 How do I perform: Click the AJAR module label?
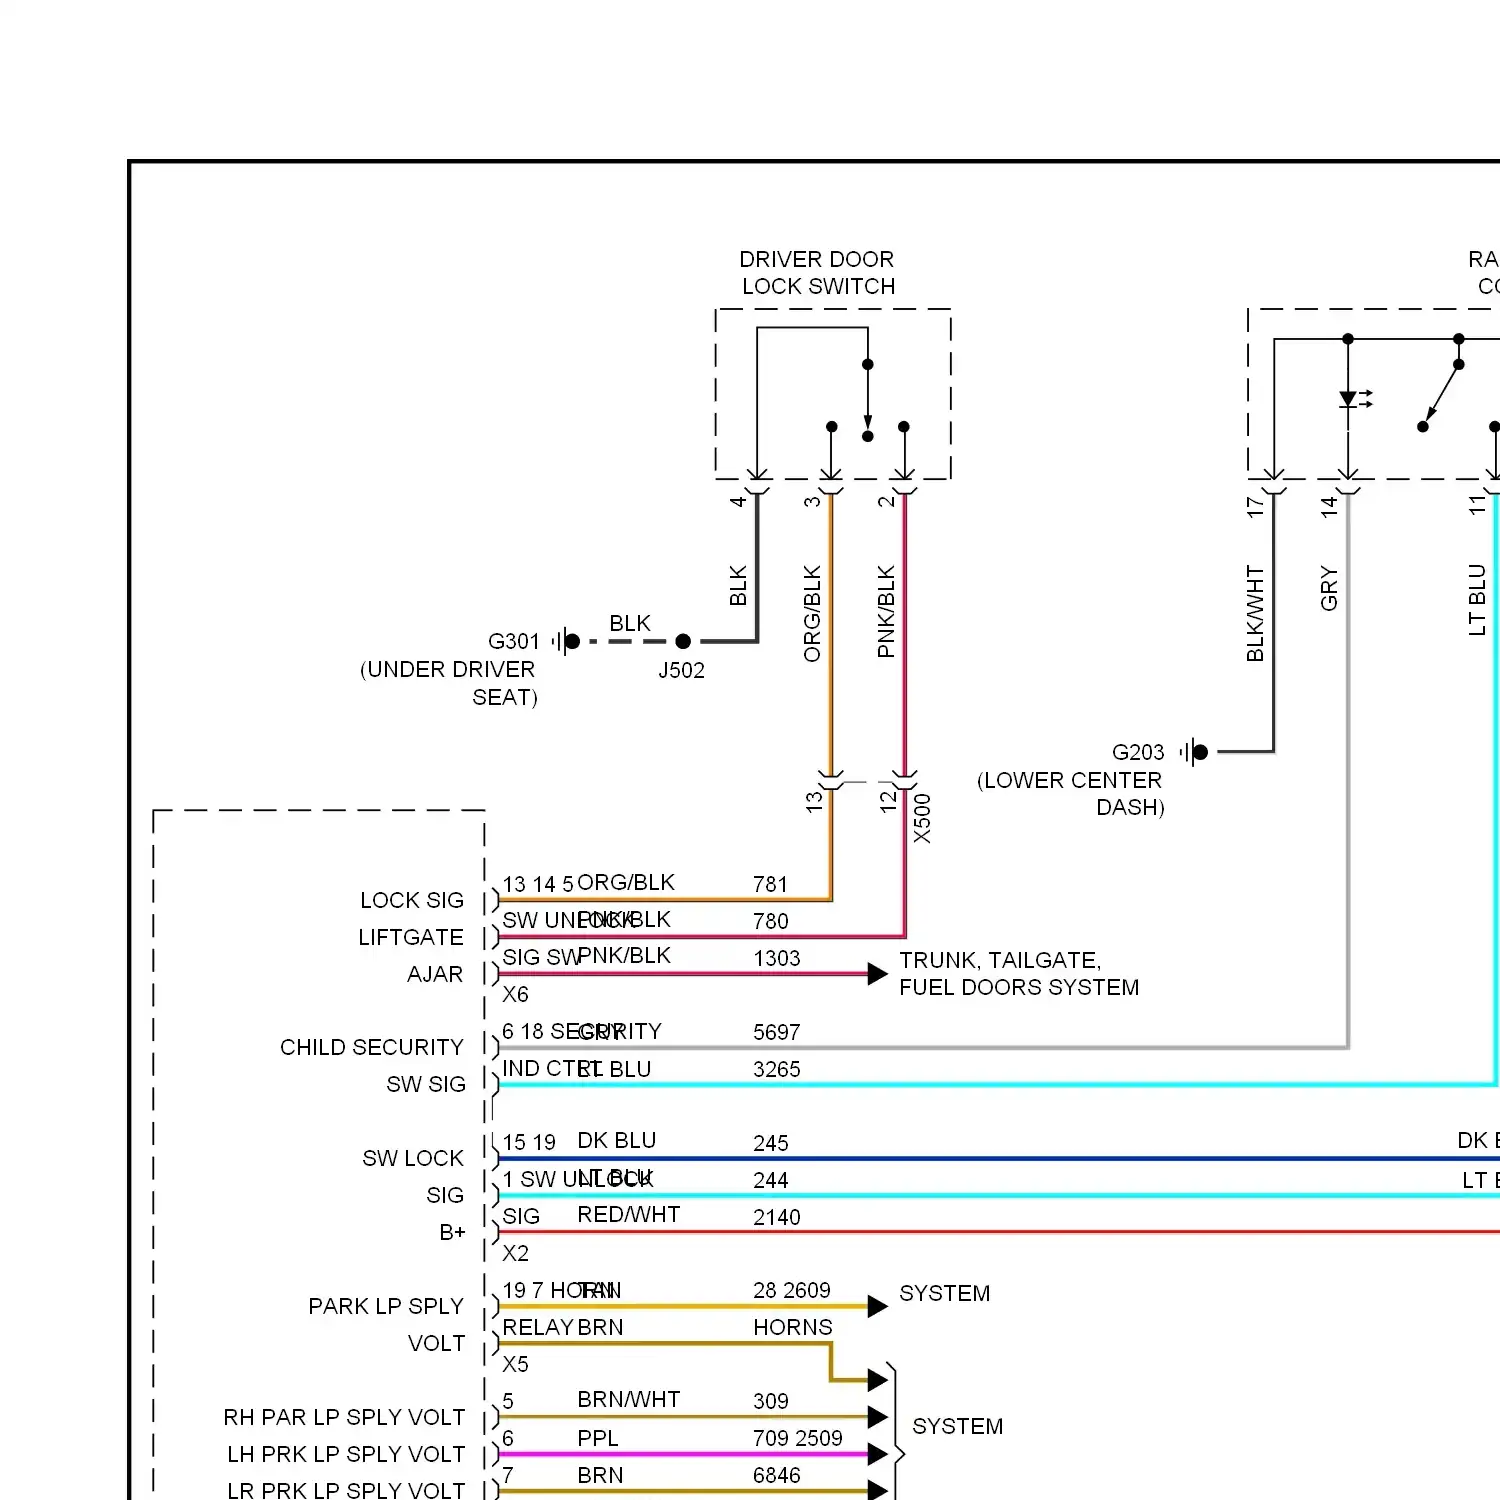click(435, 974)
